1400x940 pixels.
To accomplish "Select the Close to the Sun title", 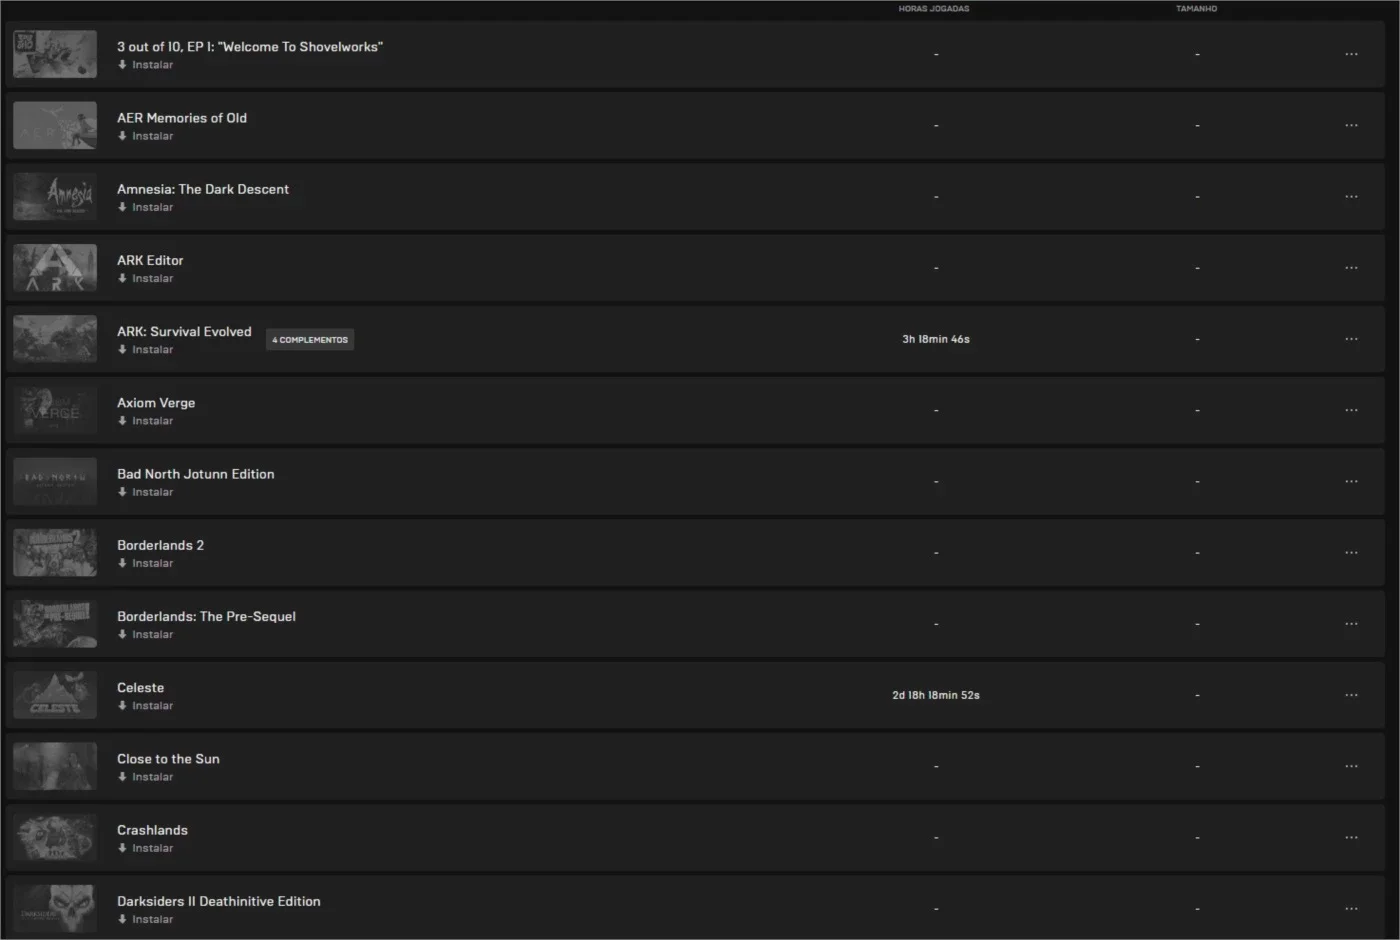I will click(168, 759).
